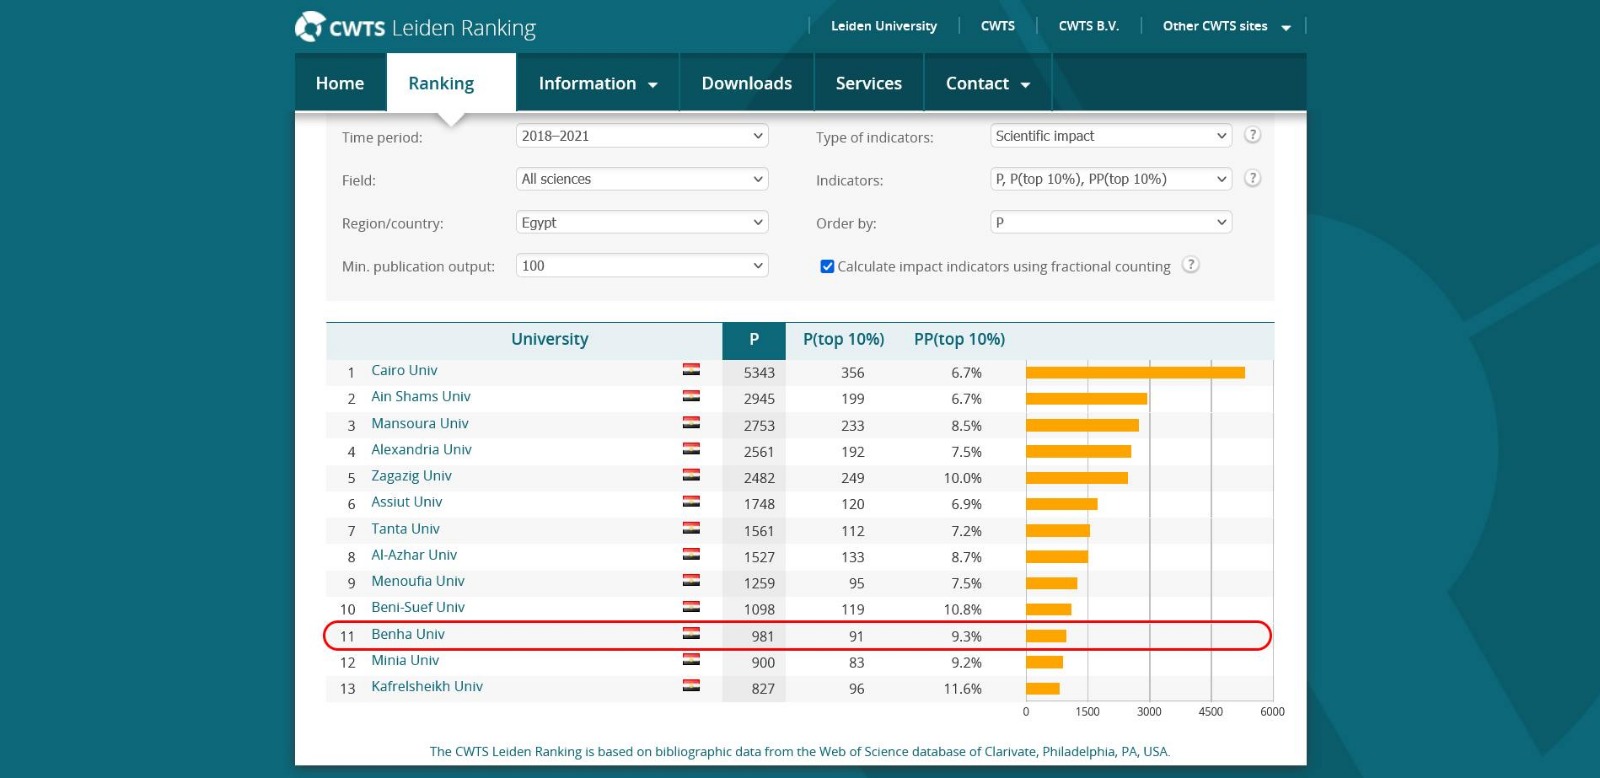Viewport: 1600px width, 778px height.
Task: Sort by PP(top 10%) column header
Action: point(959,340)
